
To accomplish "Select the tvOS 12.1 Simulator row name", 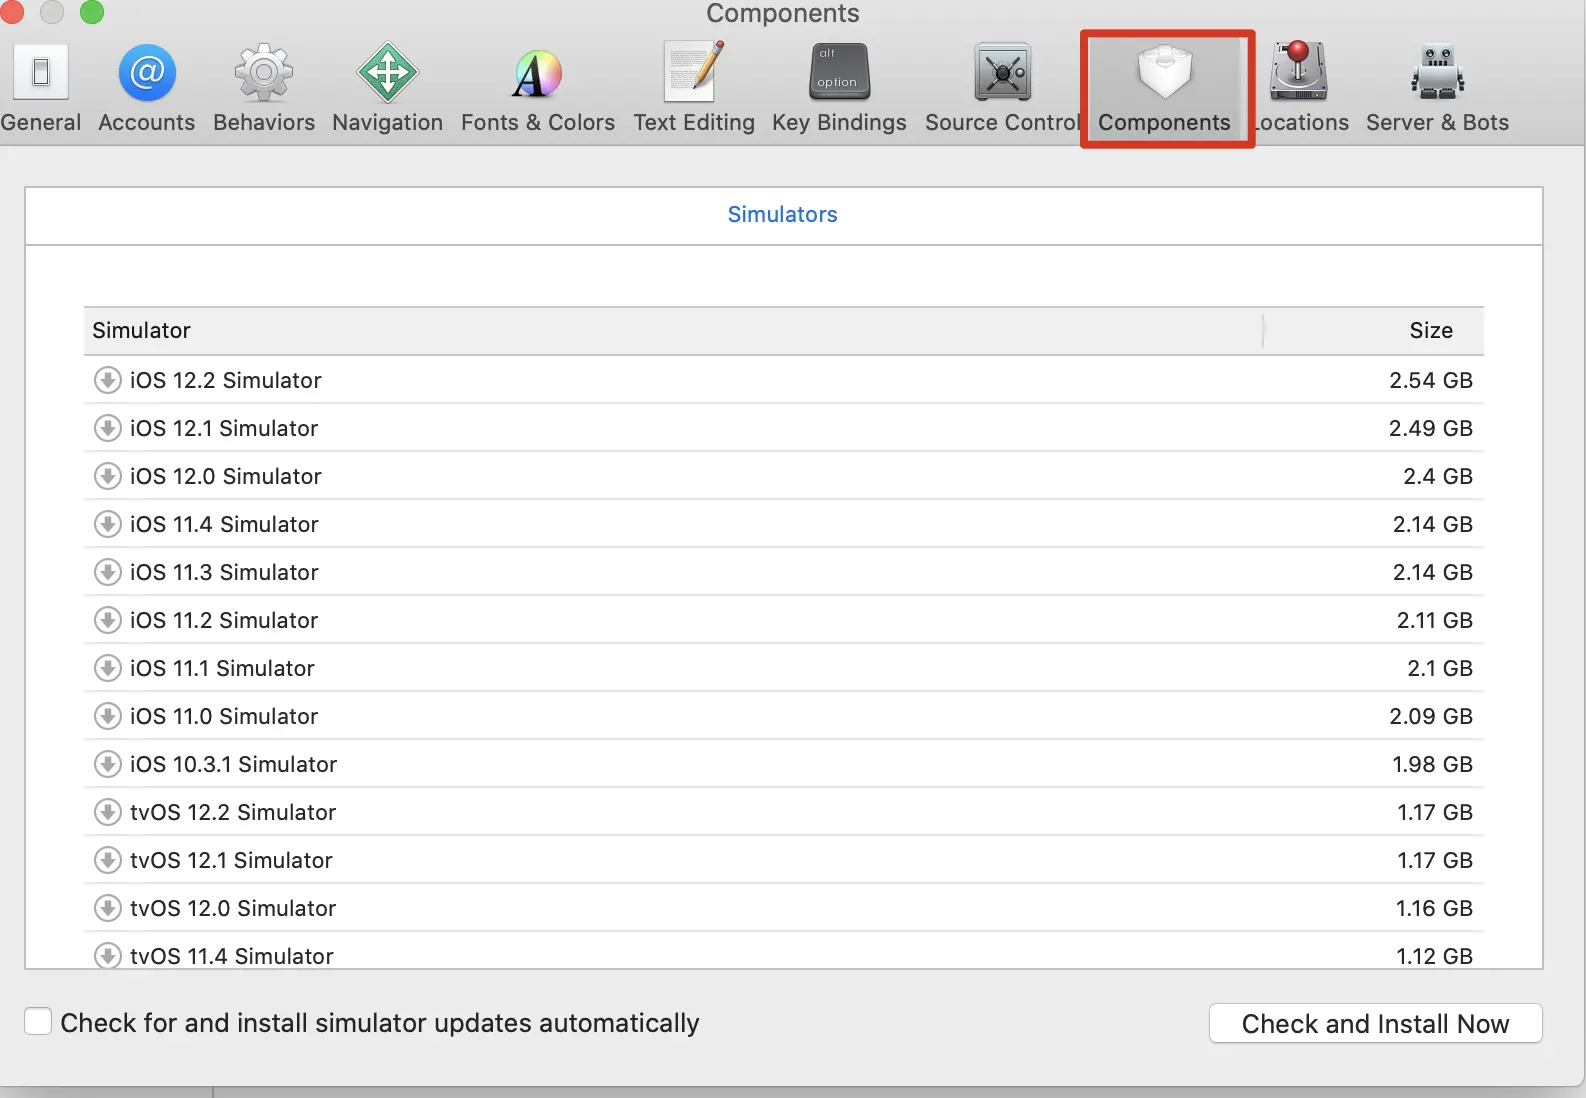I will click(x=231, y=860).
